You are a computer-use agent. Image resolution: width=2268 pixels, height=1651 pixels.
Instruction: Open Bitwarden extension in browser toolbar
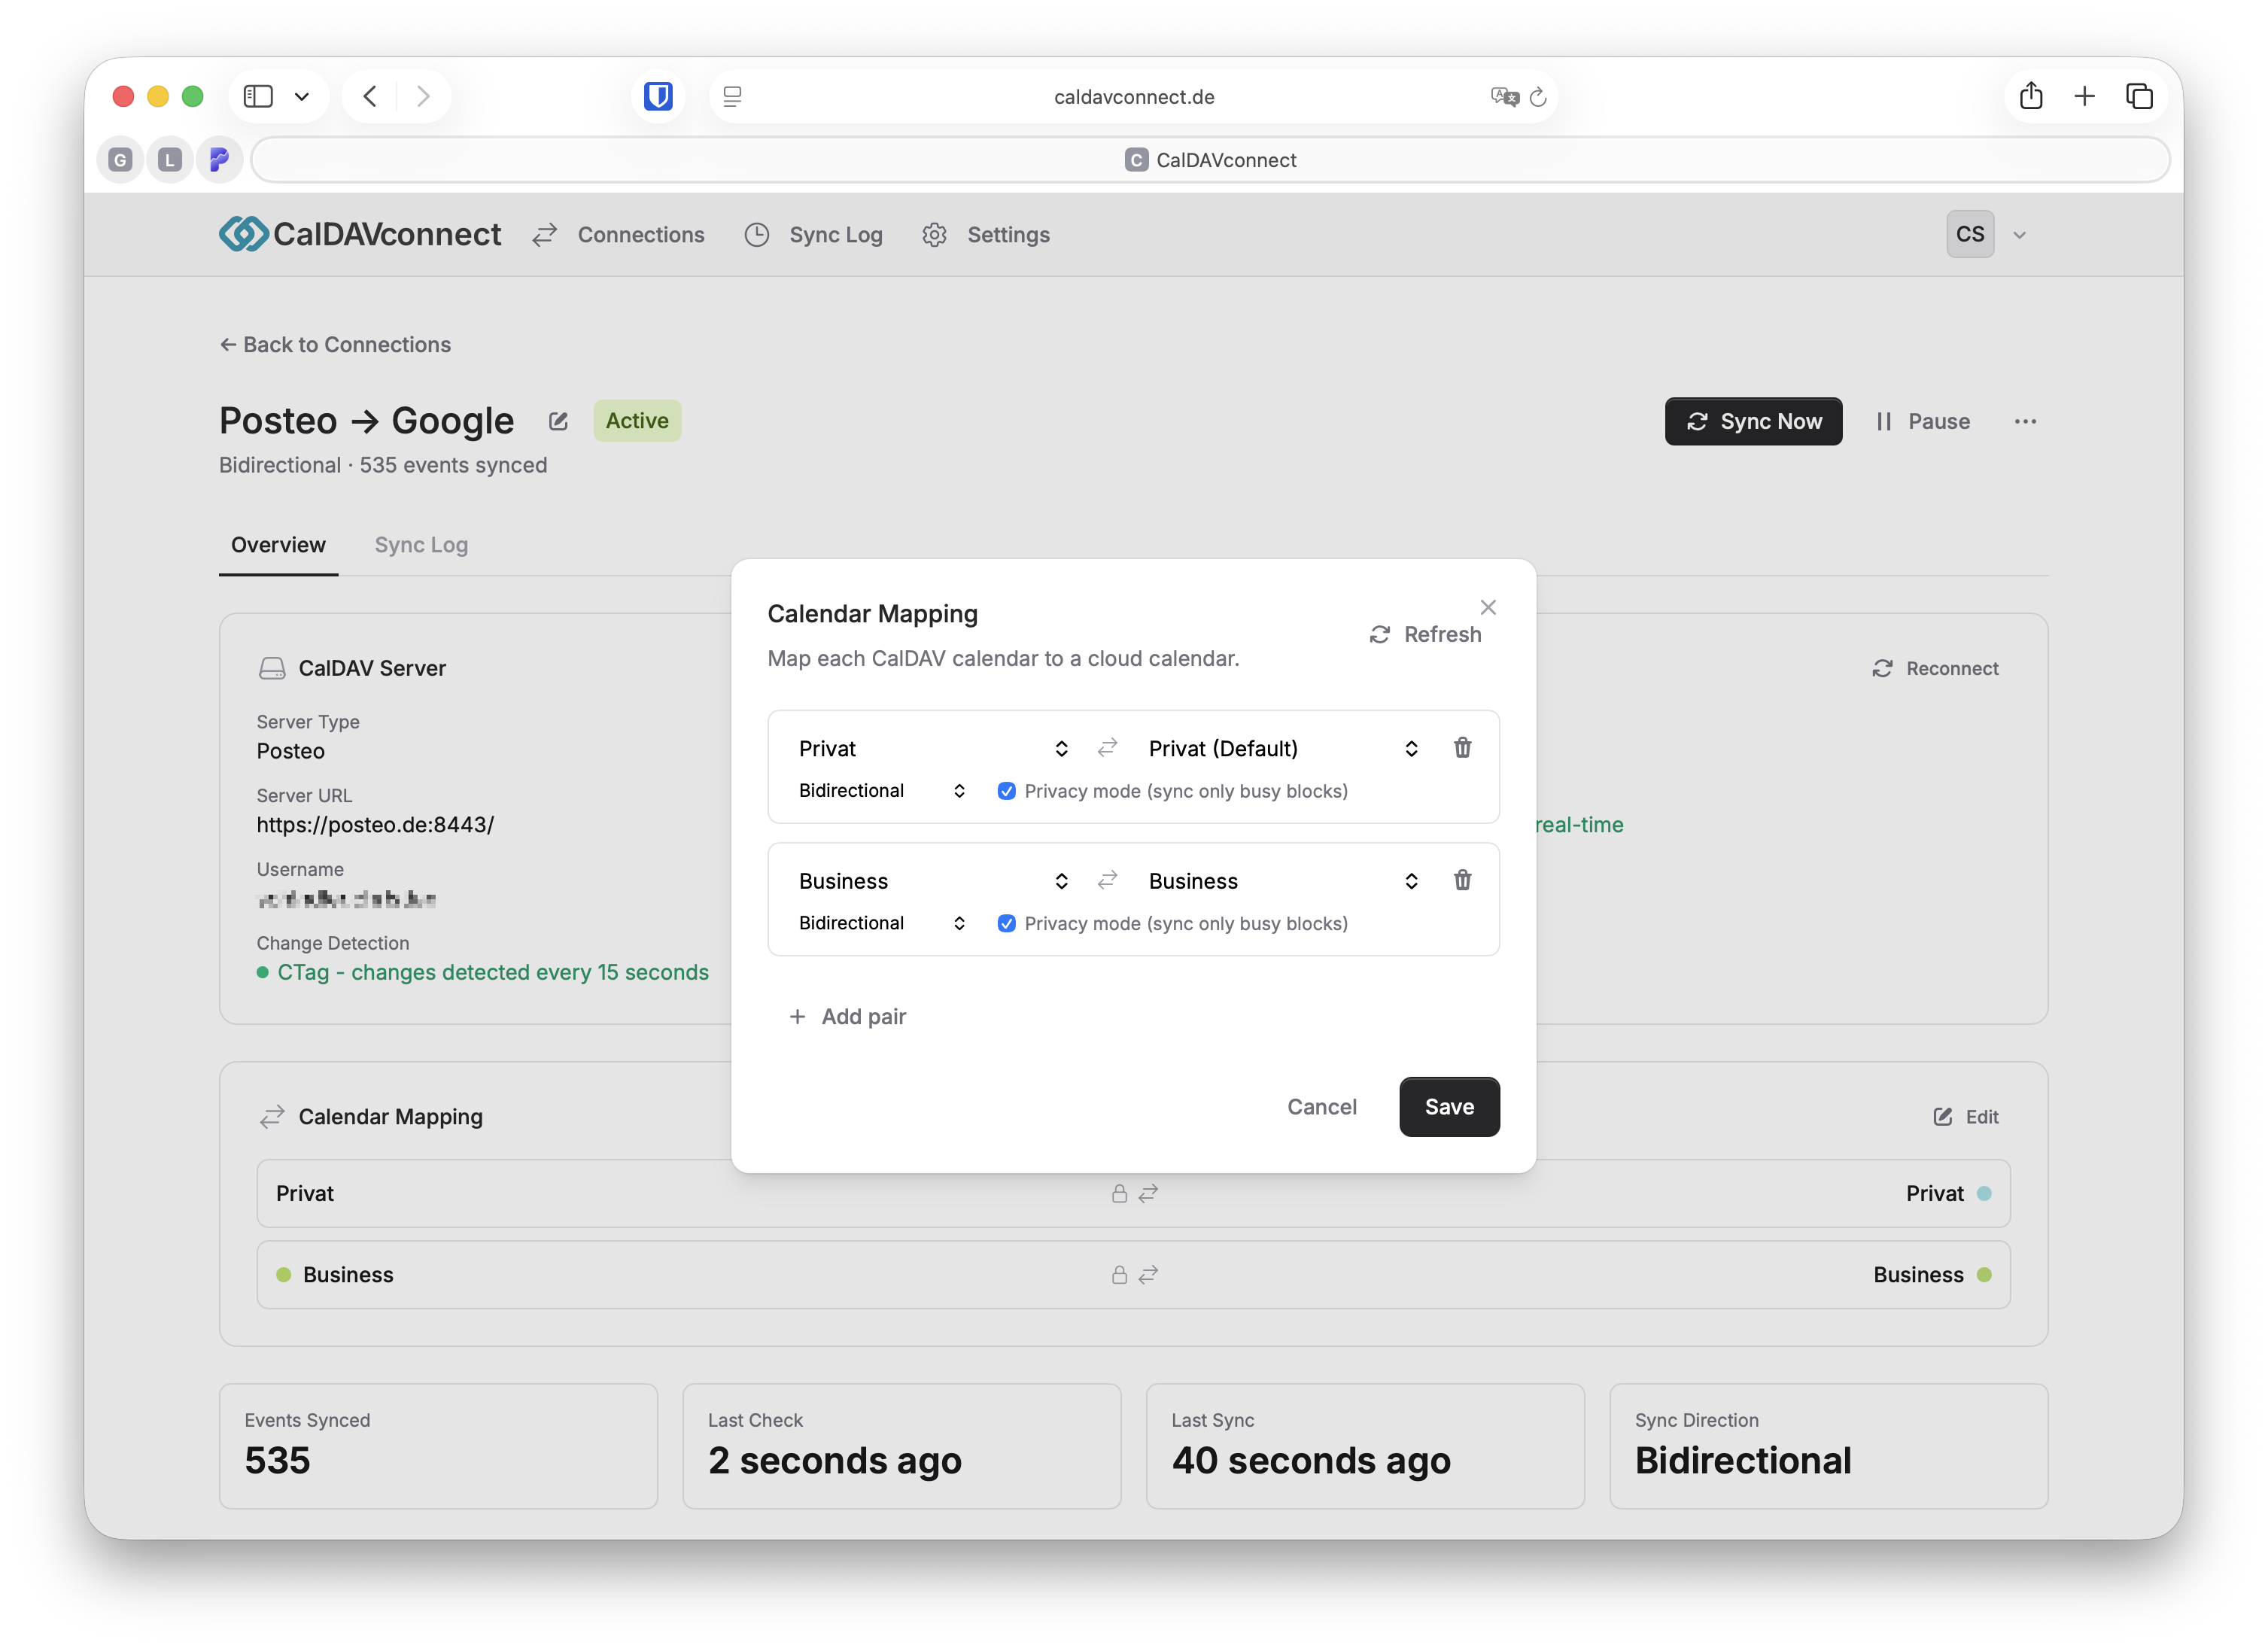click(658, 96)
